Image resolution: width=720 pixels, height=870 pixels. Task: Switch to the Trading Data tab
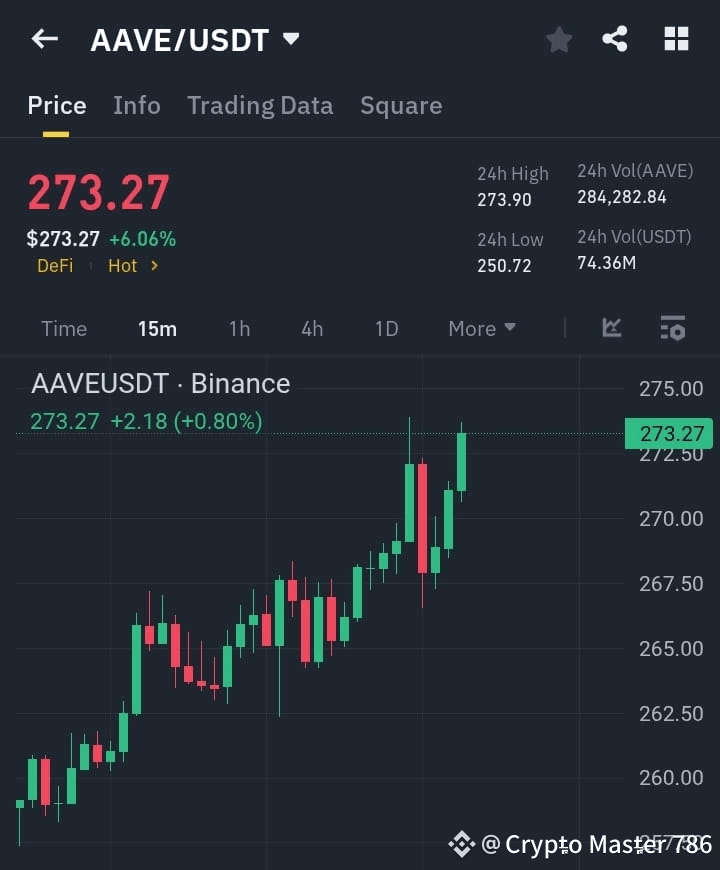pyautogui.click(x=260, y=105)
